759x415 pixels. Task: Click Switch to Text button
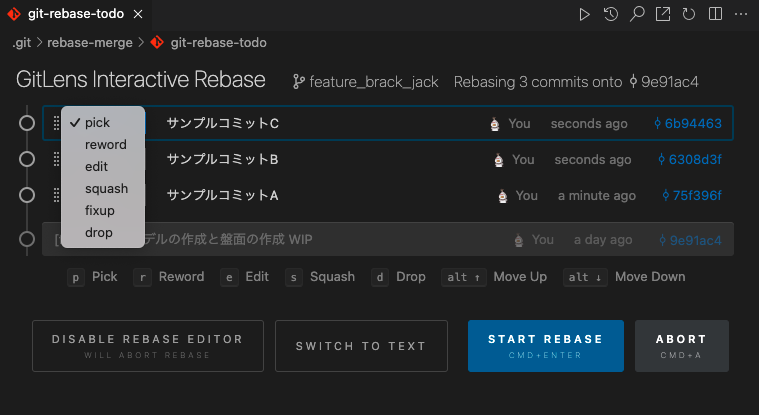pos(361,346)
